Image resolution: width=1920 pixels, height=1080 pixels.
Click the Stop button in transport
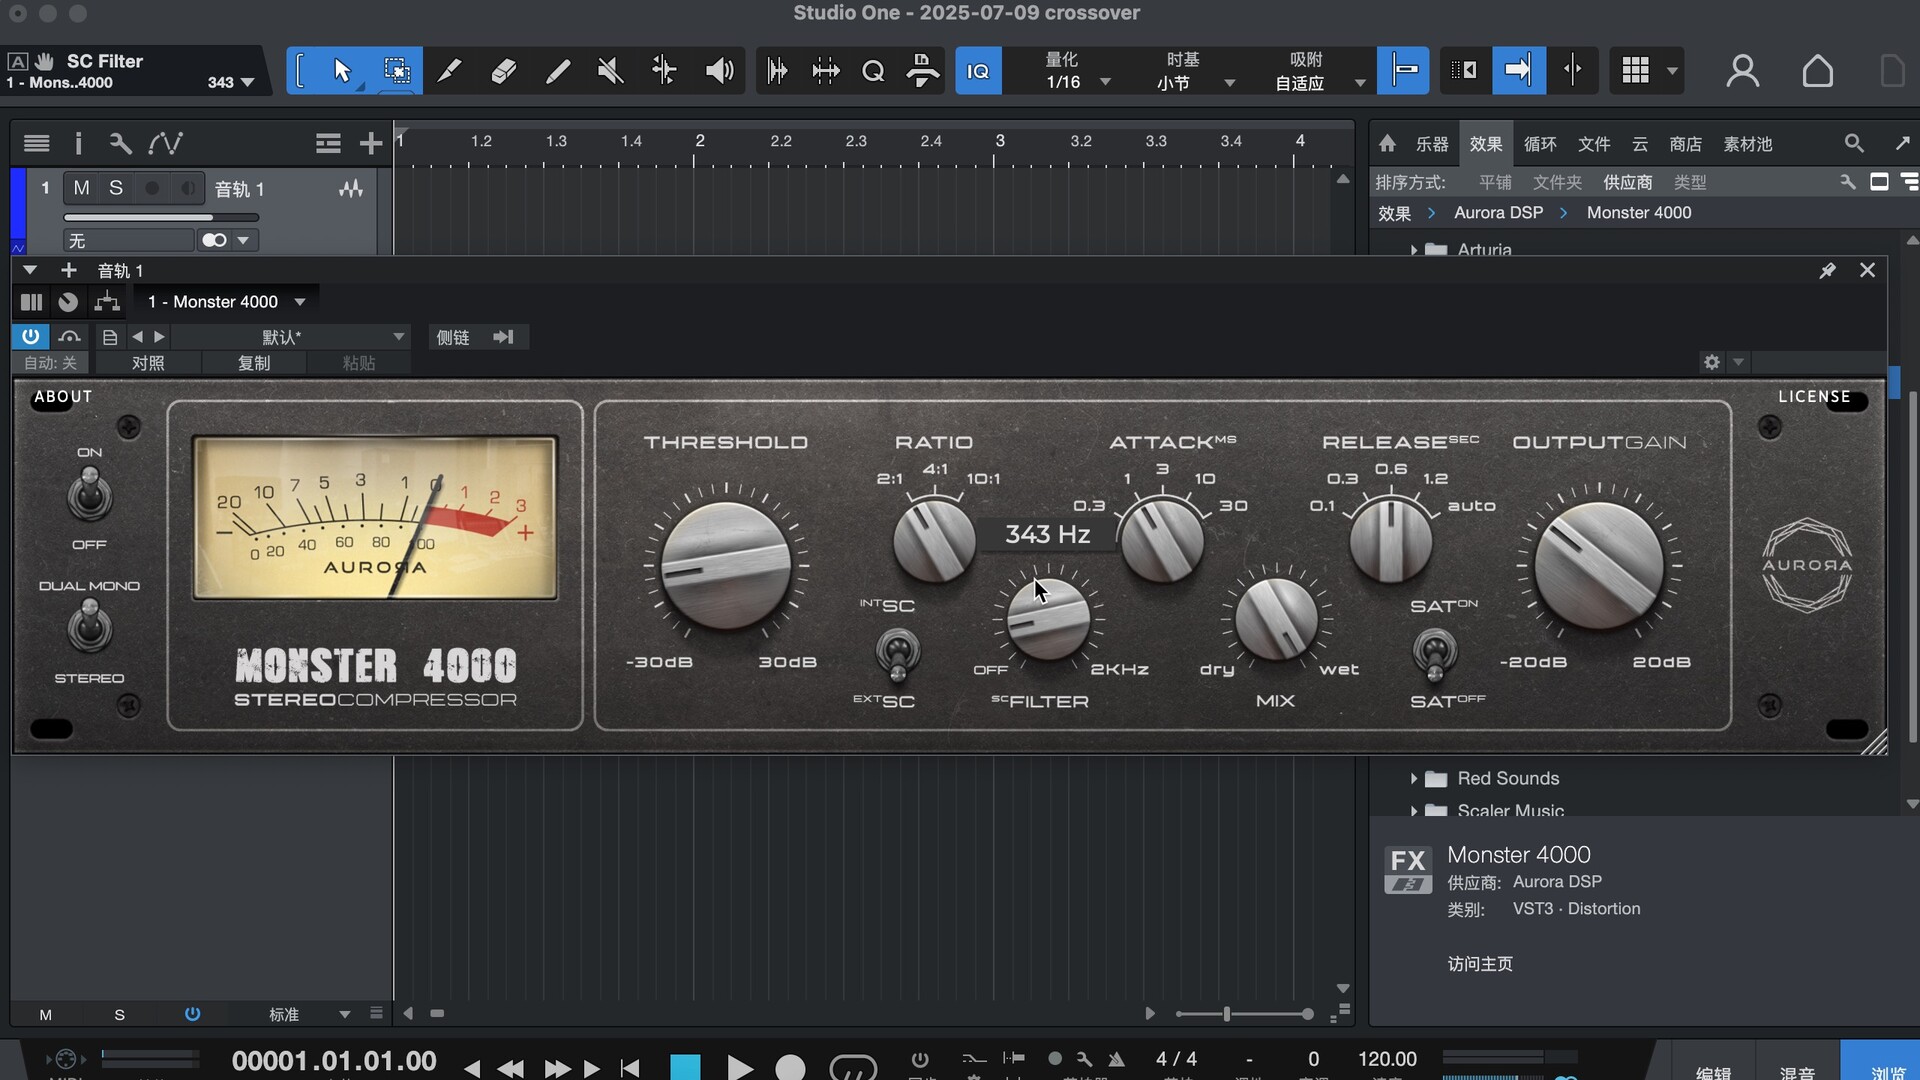pyautogui.click(x=685, y=1067)
